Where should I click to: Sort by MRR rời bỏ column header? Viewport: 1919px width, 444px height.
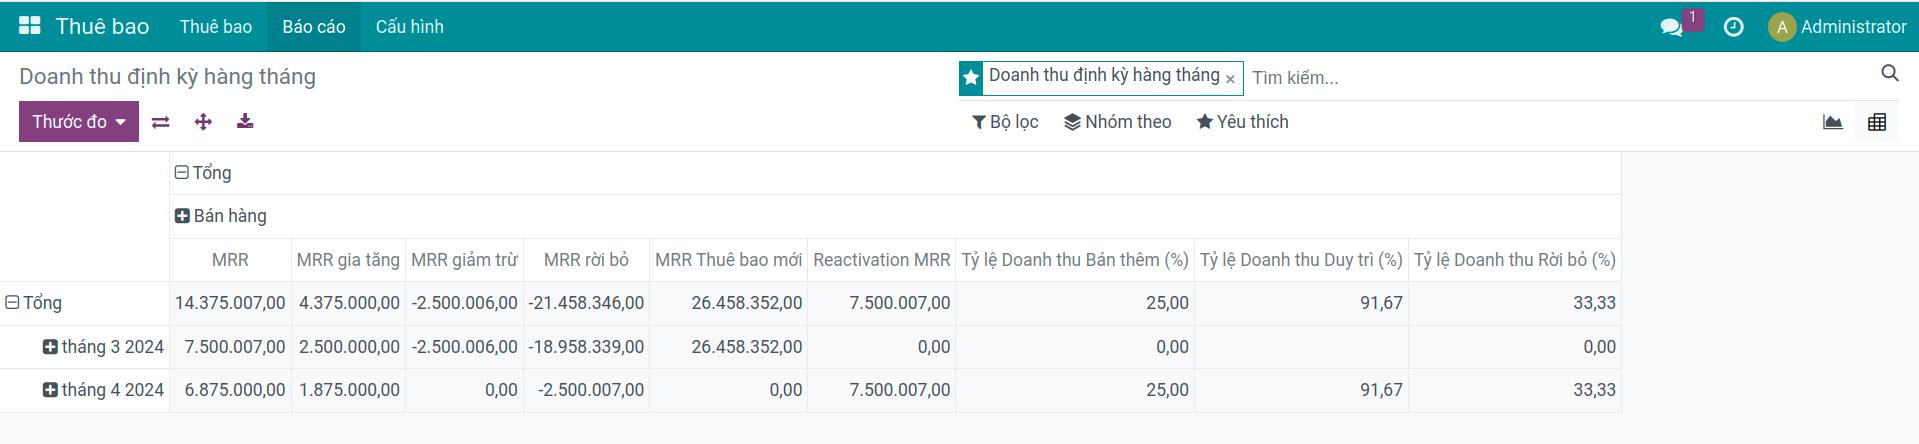pyautogui.click(x=586, y=260)
